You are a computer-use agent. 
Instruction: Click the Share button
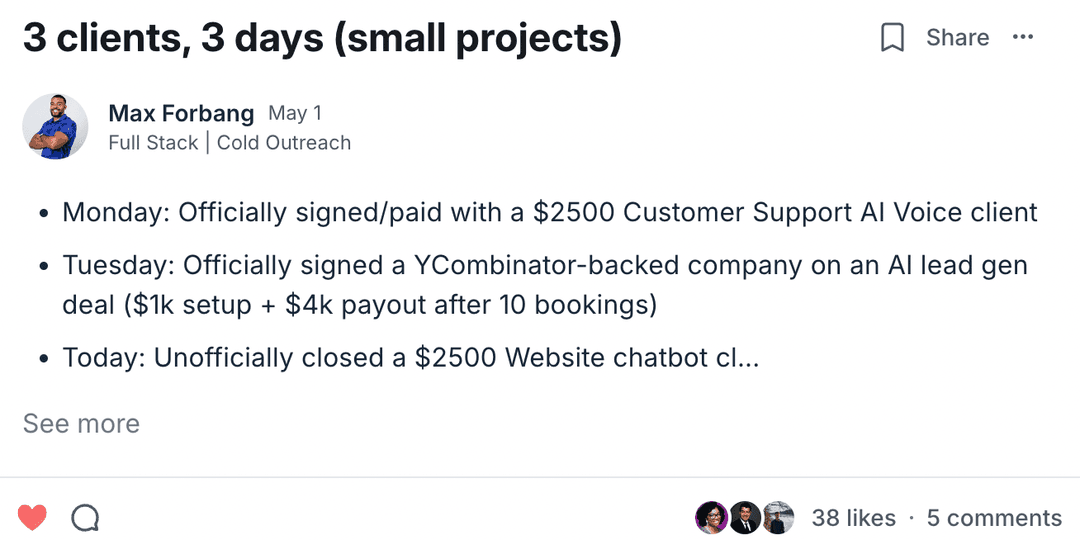[957, 38]
